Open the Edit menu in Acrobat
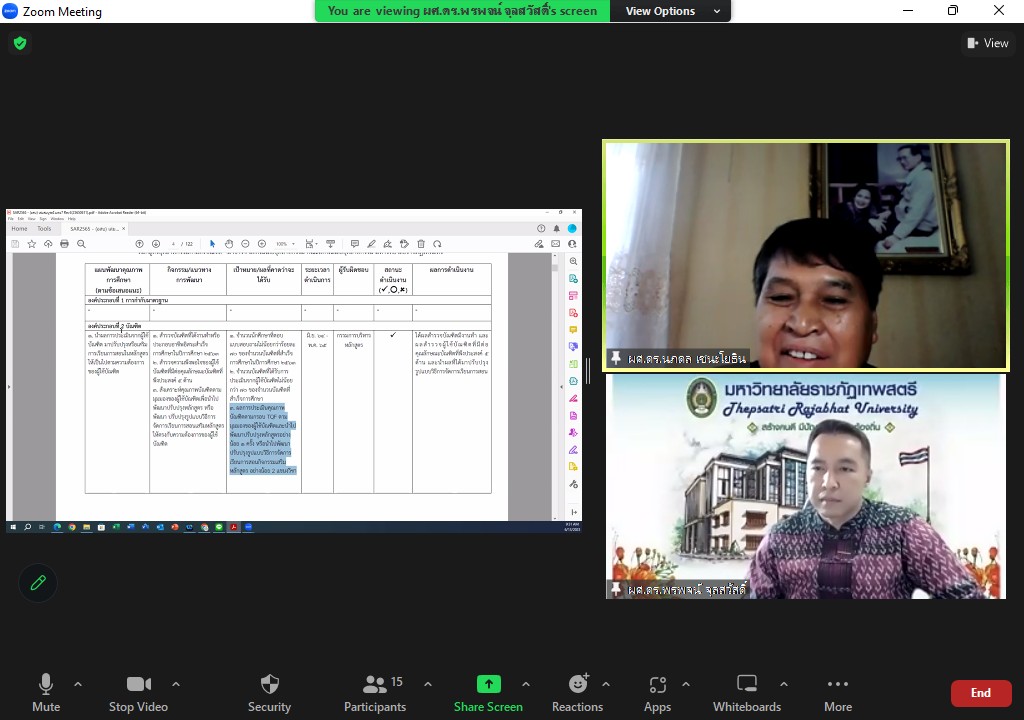Viewport: 1024px width, 720px height. point(21,219)
